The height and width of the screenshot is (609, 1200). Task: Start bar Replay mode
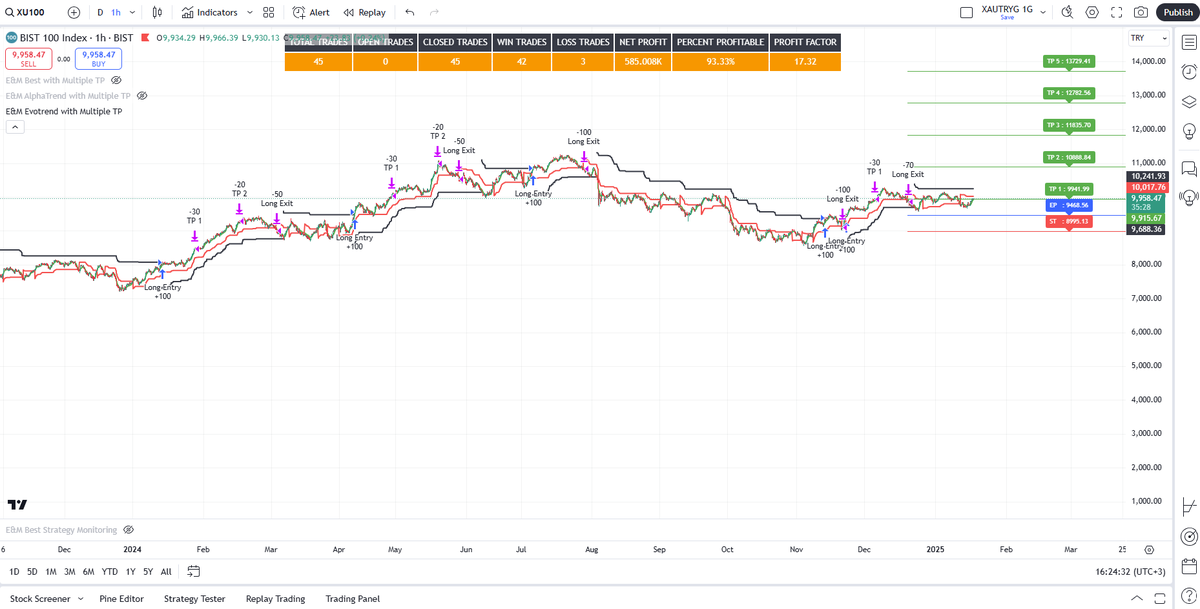point(364,12)
